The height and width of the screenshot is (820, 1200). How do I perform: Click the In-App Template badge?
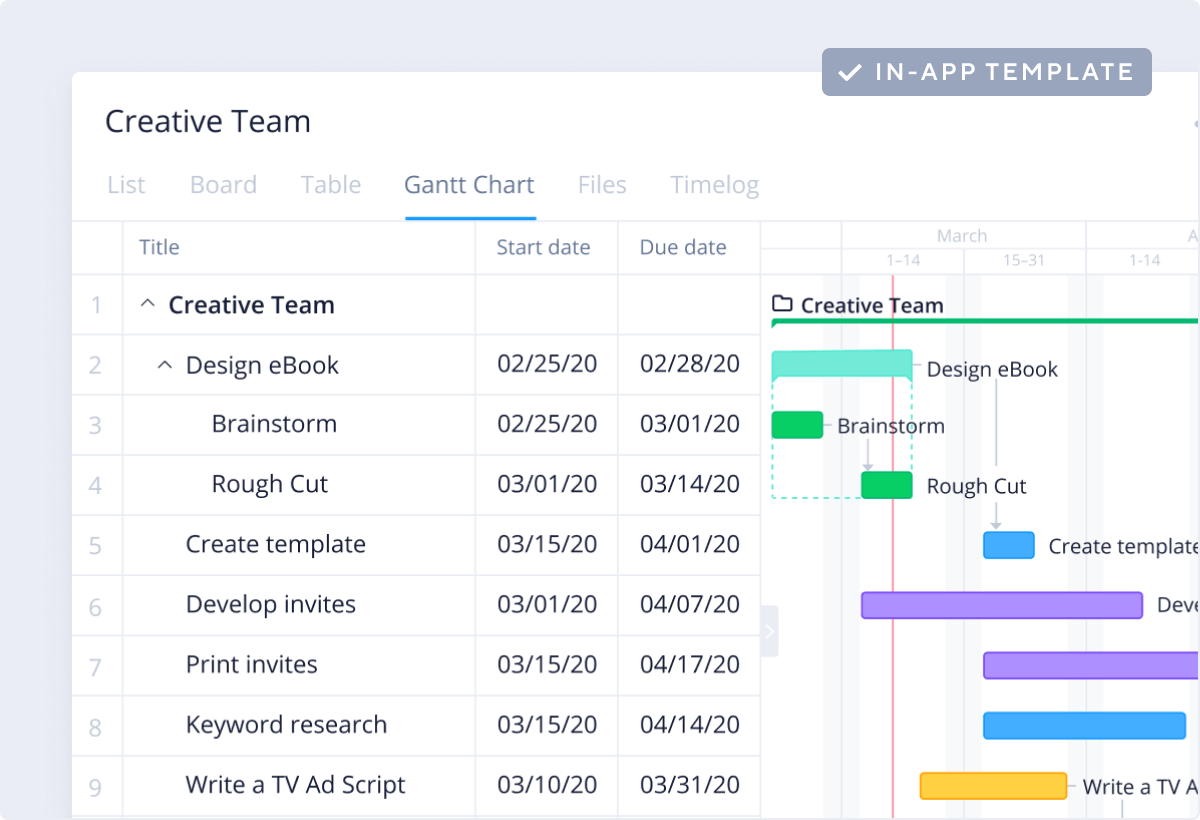coord(986,72)
